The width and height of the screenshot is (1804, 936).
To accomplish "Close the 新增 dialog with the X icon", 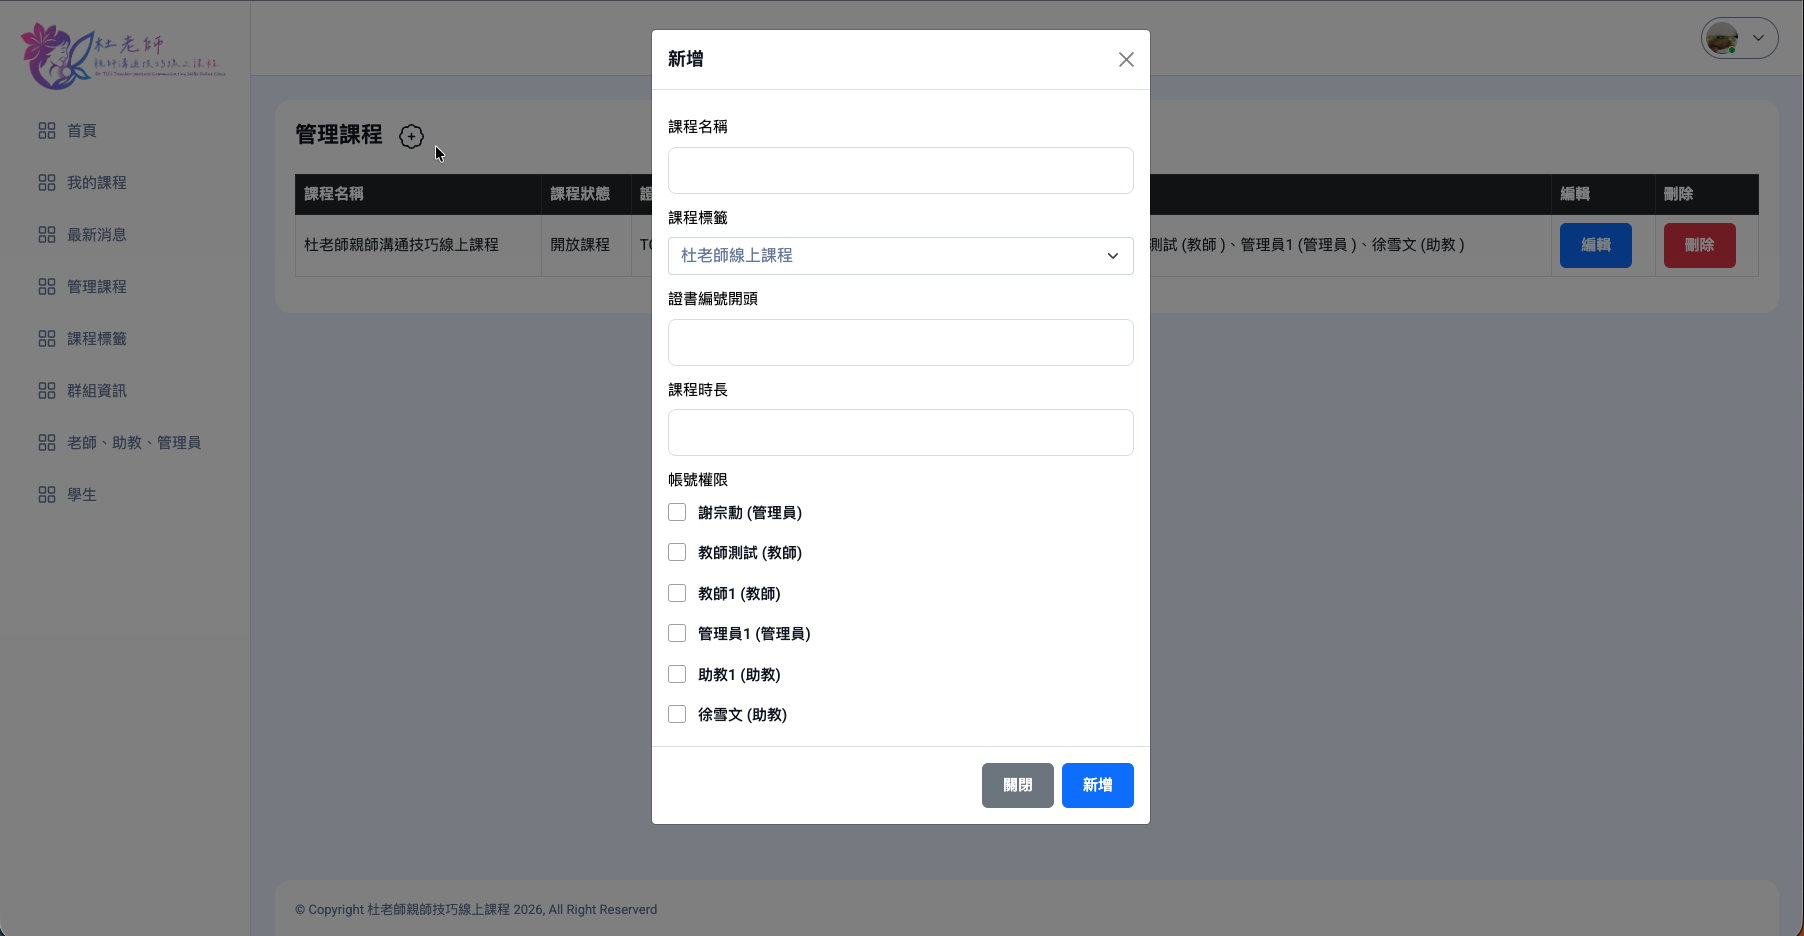I will click(1126, 60).
